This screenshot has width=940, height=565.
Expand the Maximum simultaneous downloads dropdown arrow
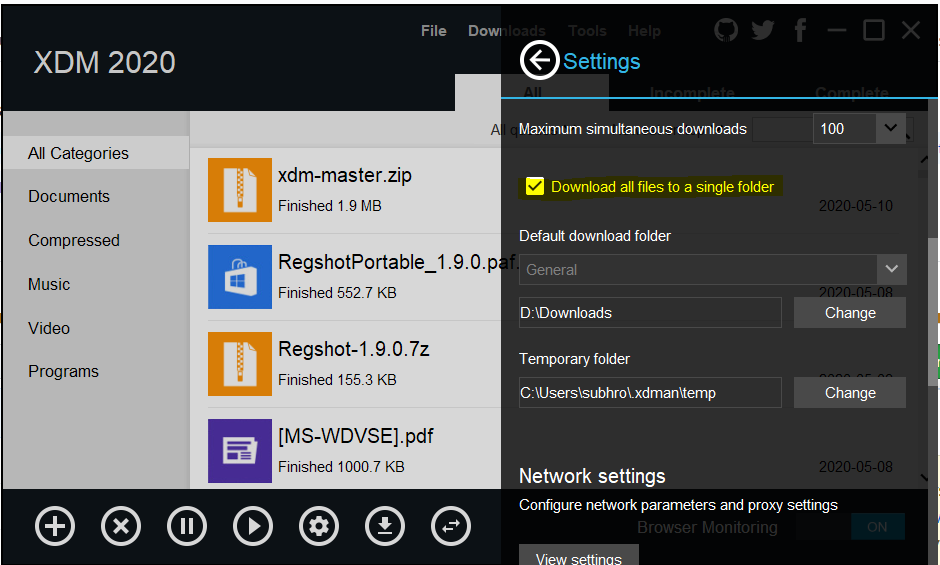891,128
